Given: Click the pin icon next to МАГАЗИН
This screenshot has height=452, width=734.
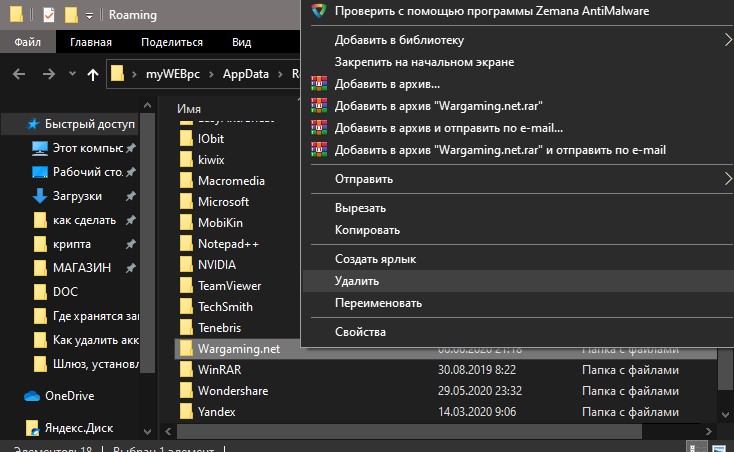Looking at the screenshot, I should 131,268.
